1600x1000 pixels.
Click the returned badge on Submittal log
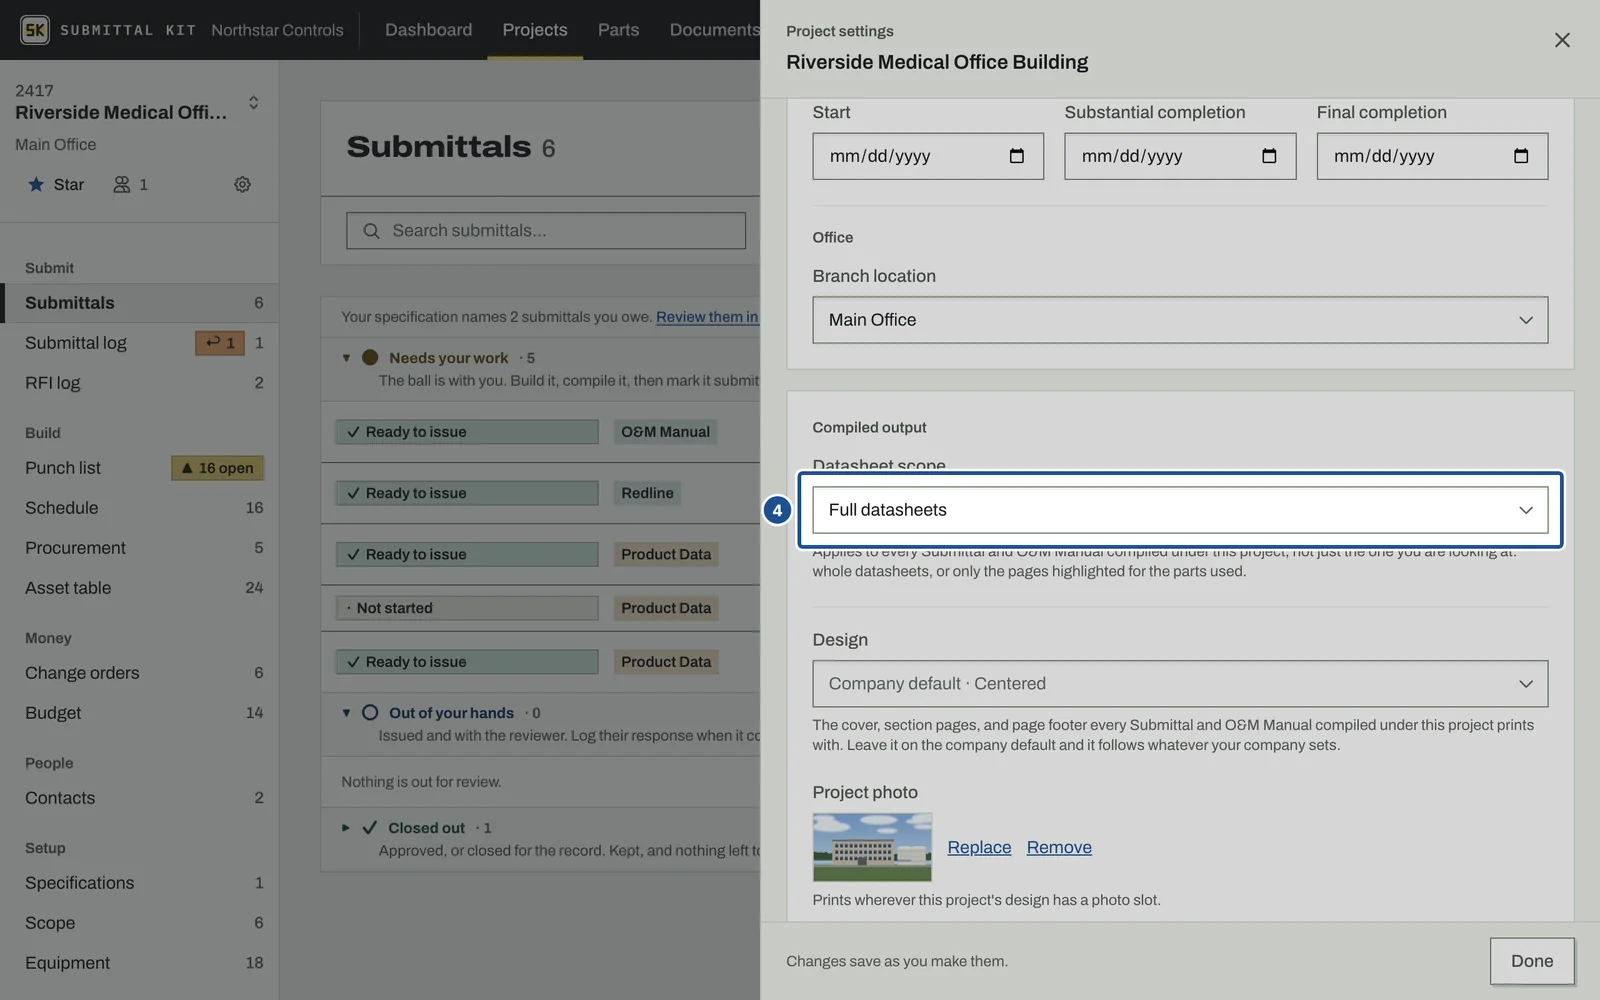click(220, 343)
